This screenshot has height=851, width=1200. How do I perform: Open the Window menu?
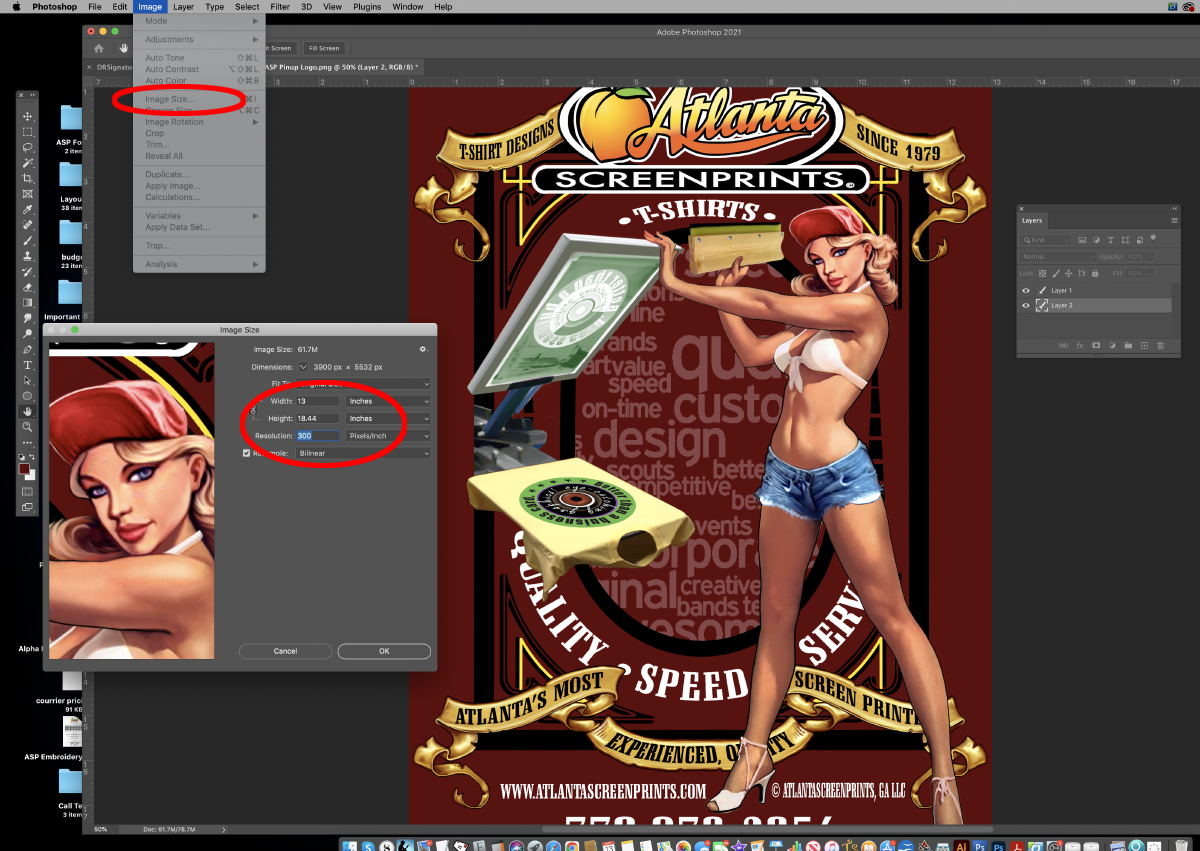pyautogui.click(x=407, y=6)
